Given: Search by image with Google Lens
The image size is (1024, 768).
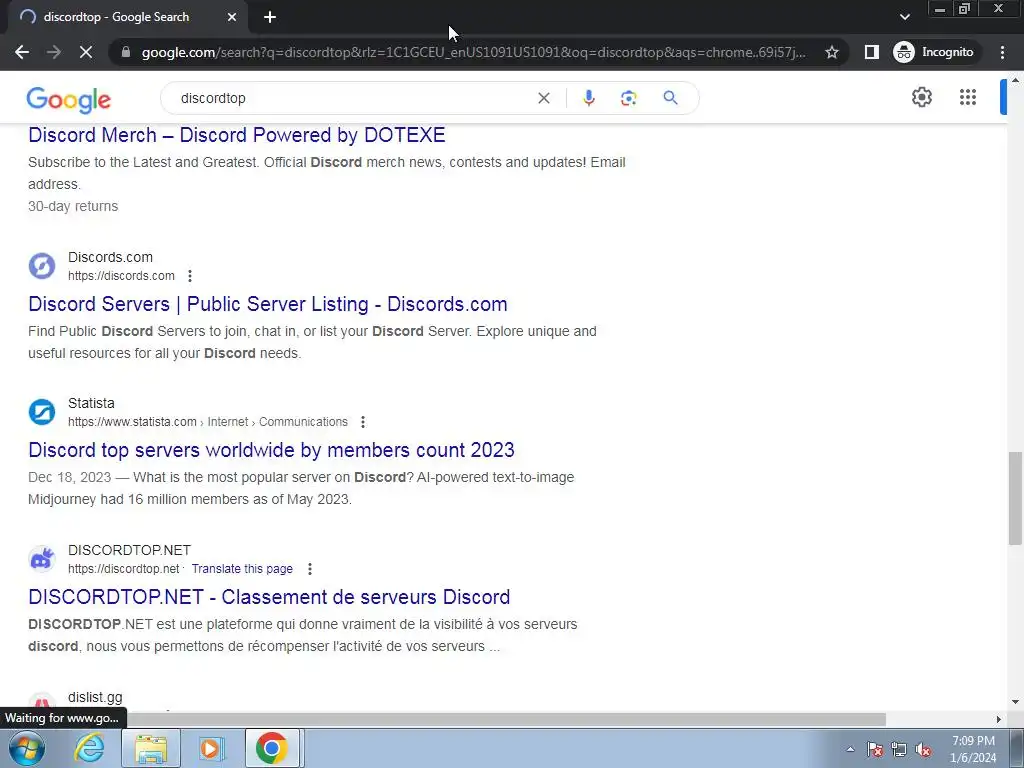Looking at the screenshot, I should (x=628, y=98).
